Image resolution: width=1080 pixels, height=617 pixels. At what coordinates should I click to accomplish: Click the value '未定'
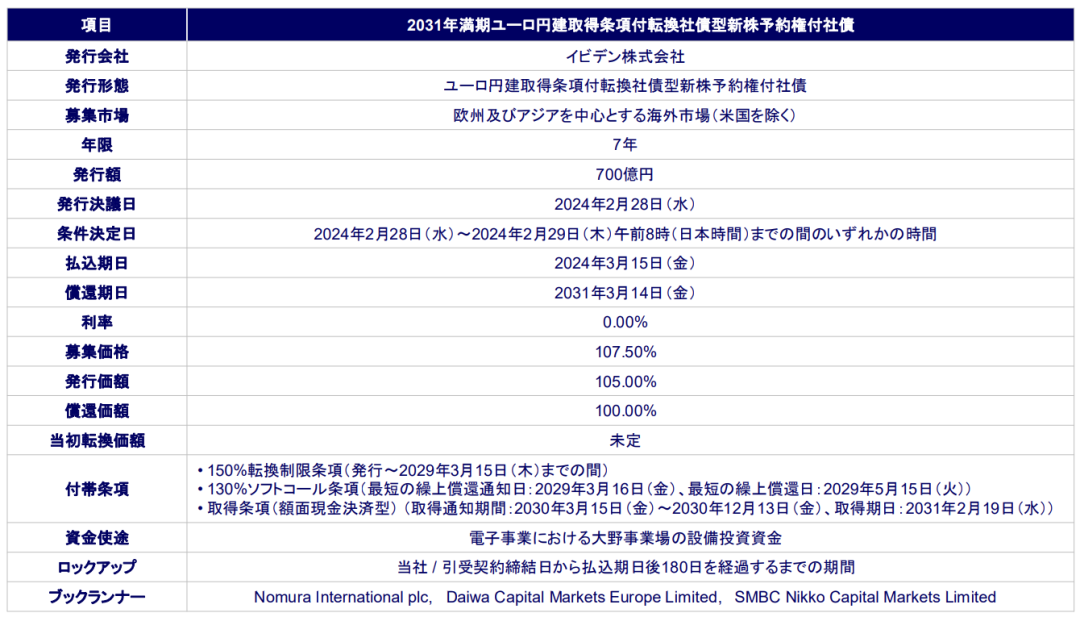(625, 441)
